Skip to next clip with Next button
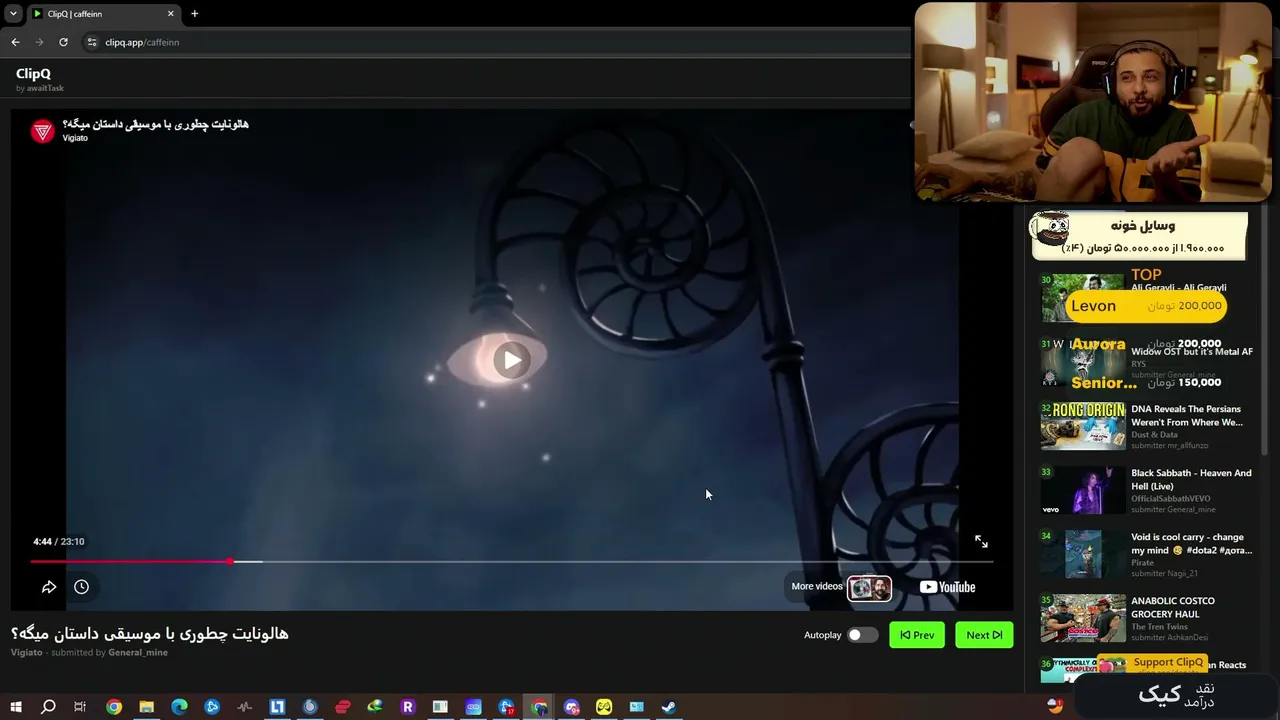1280x720 pixels. tap(984, 635)
